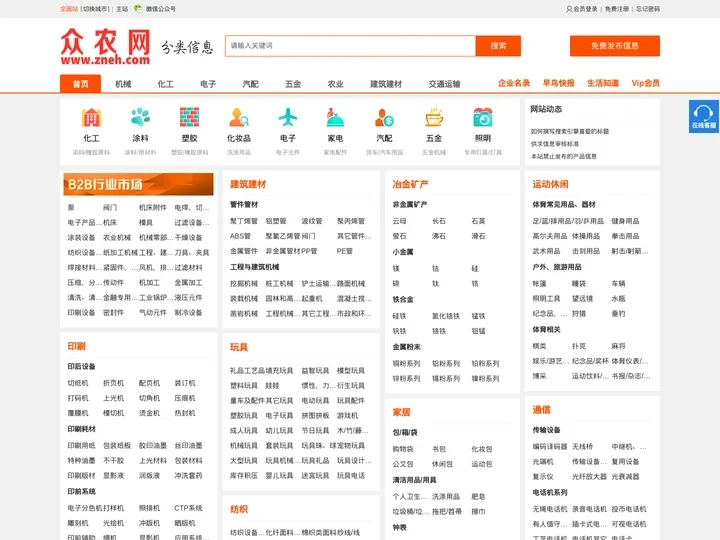The image size is (720, 540).
Task: Click the 农业机械 link in B2B list
Action: point(117,237)
